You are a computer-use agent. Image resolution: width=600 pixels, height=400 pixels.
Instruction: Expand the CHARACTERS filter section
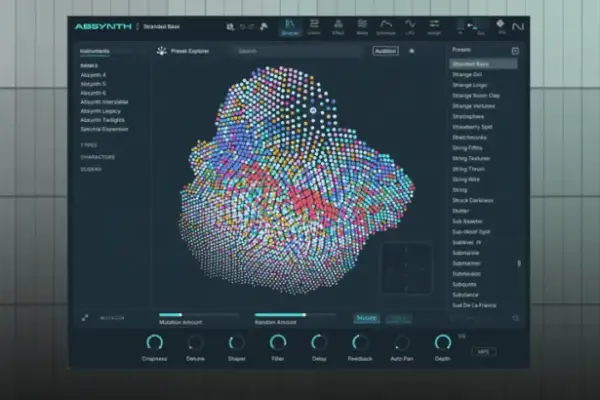[98, 157]
